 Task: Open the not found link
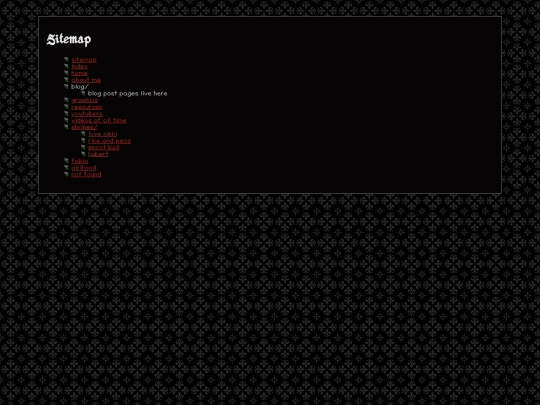click(86, 174)
